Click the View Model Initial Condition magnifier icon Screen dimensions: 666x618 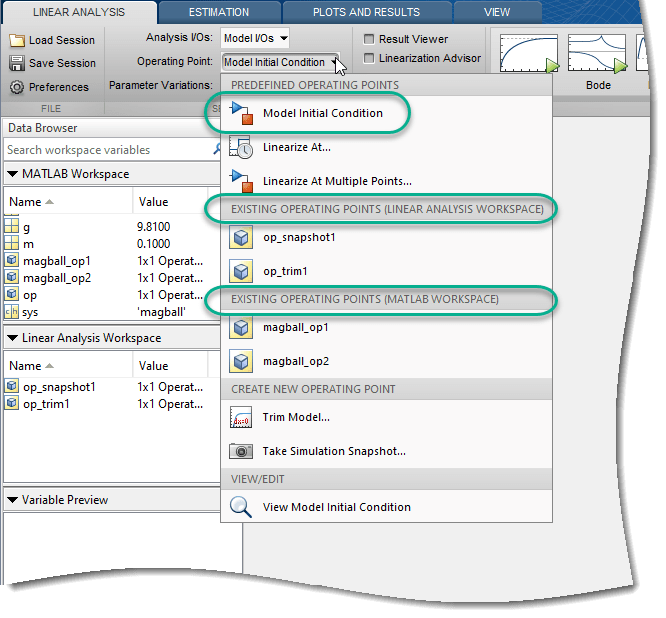tap(241, 507)
